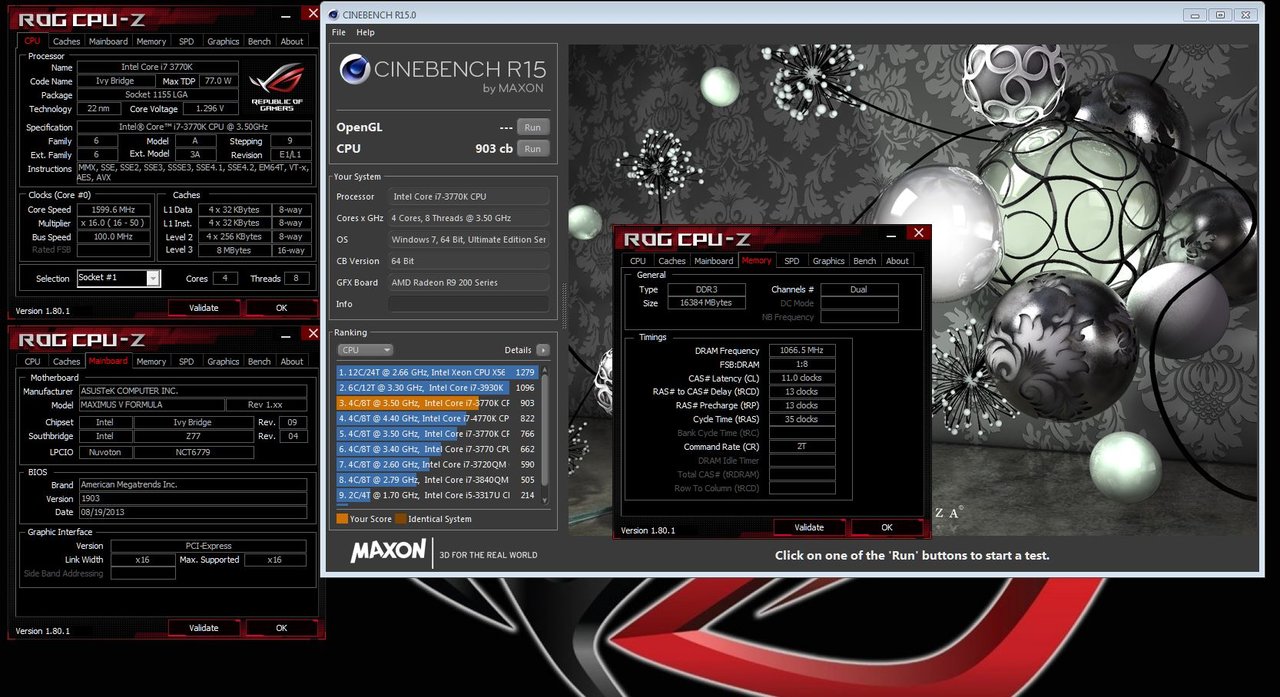Click the Side Band Addressing field
This screenshot has height=697, width=1280.
pyautogui.click(x=143, y=574)
